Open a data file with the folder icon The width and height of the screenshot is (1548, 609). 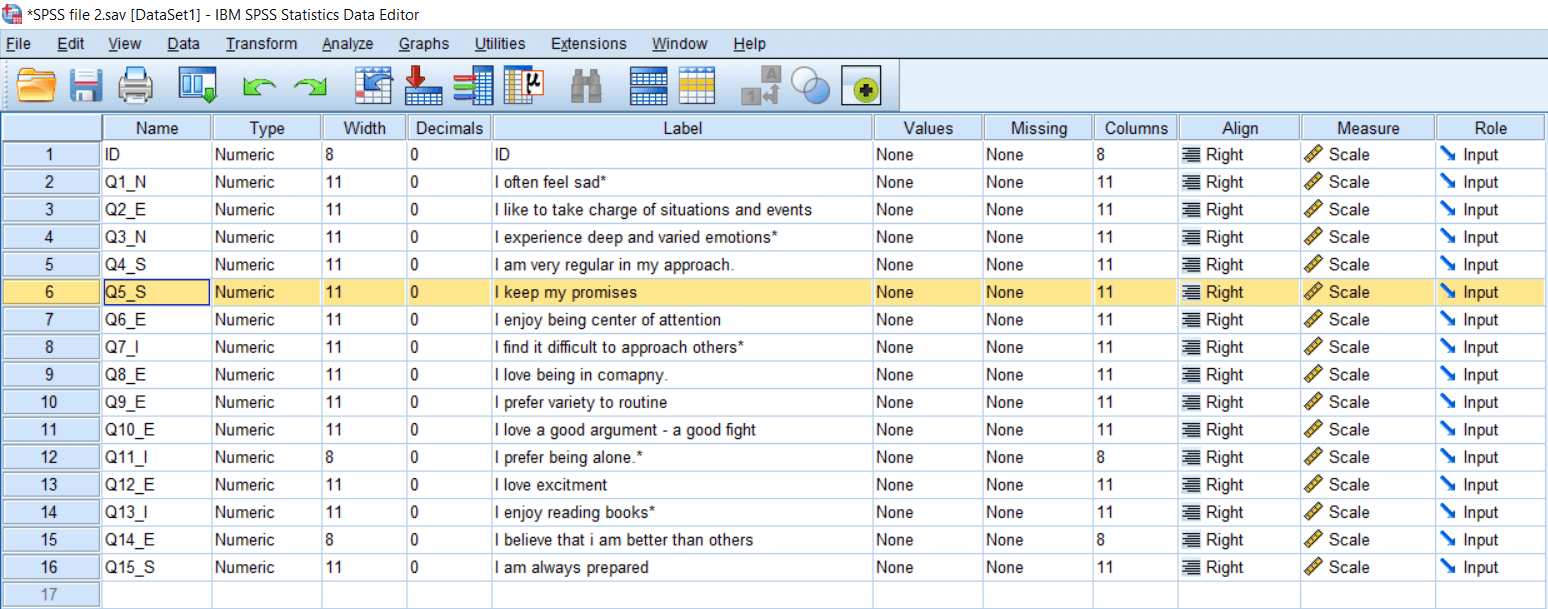pos(37,86)
